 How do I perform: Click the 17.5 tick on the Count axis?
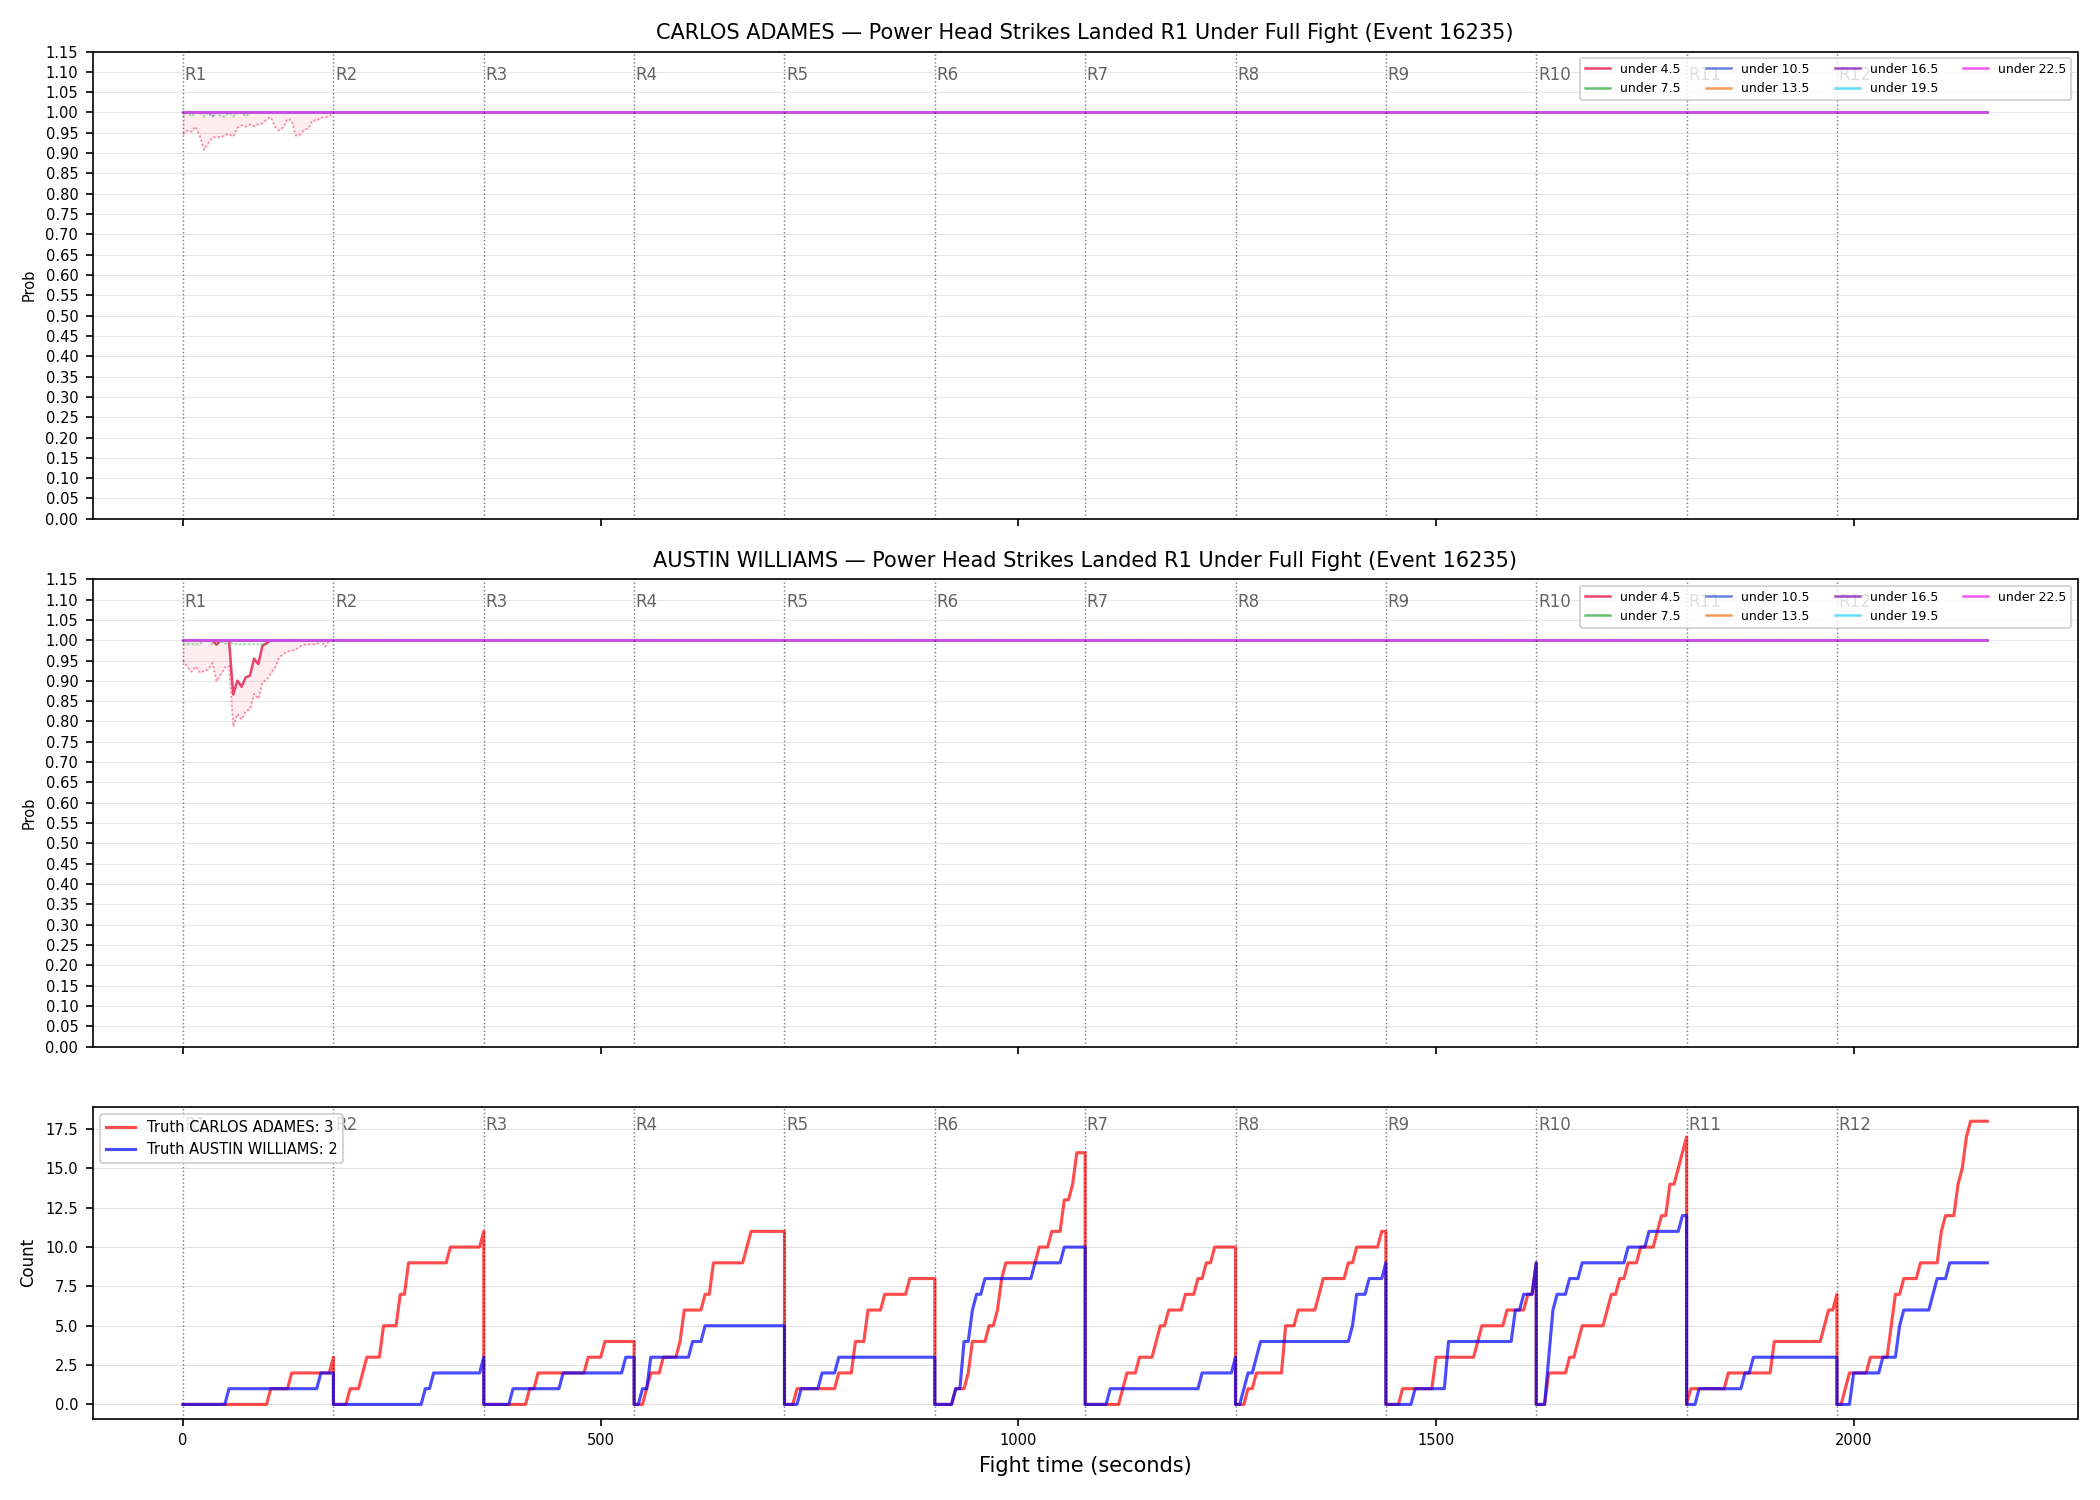63,1130
